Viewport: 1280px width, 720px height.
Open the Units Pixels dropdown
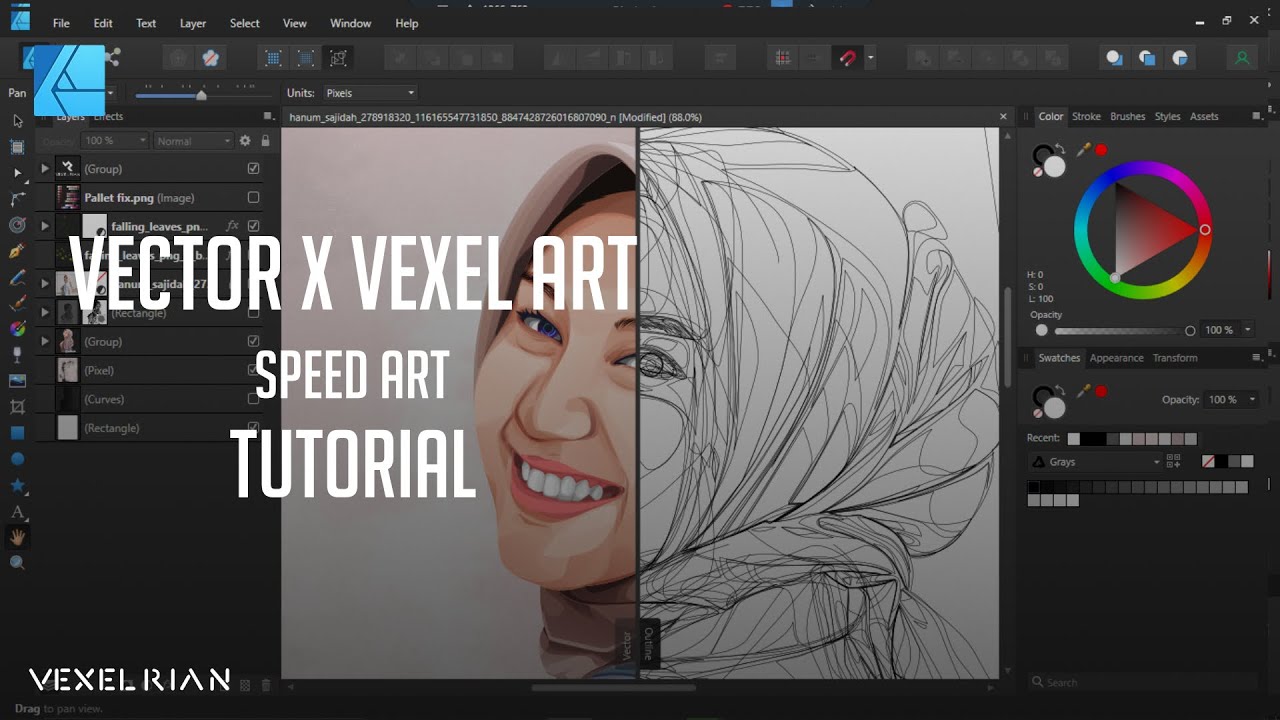(x=369, y=93)
